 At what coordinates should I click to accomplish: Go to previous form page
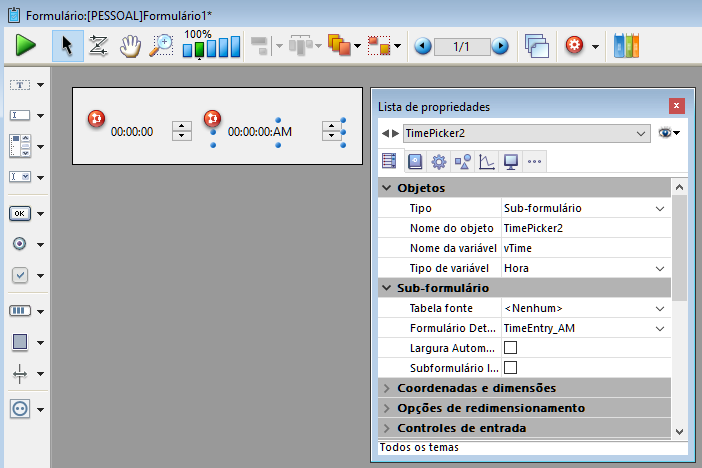coord(423,46)
